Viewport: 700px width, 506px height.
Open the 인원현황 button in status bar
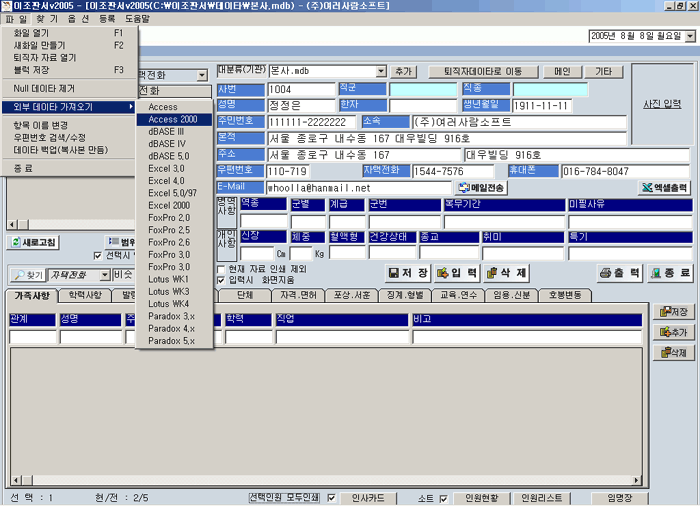click(x=481, y=498)
